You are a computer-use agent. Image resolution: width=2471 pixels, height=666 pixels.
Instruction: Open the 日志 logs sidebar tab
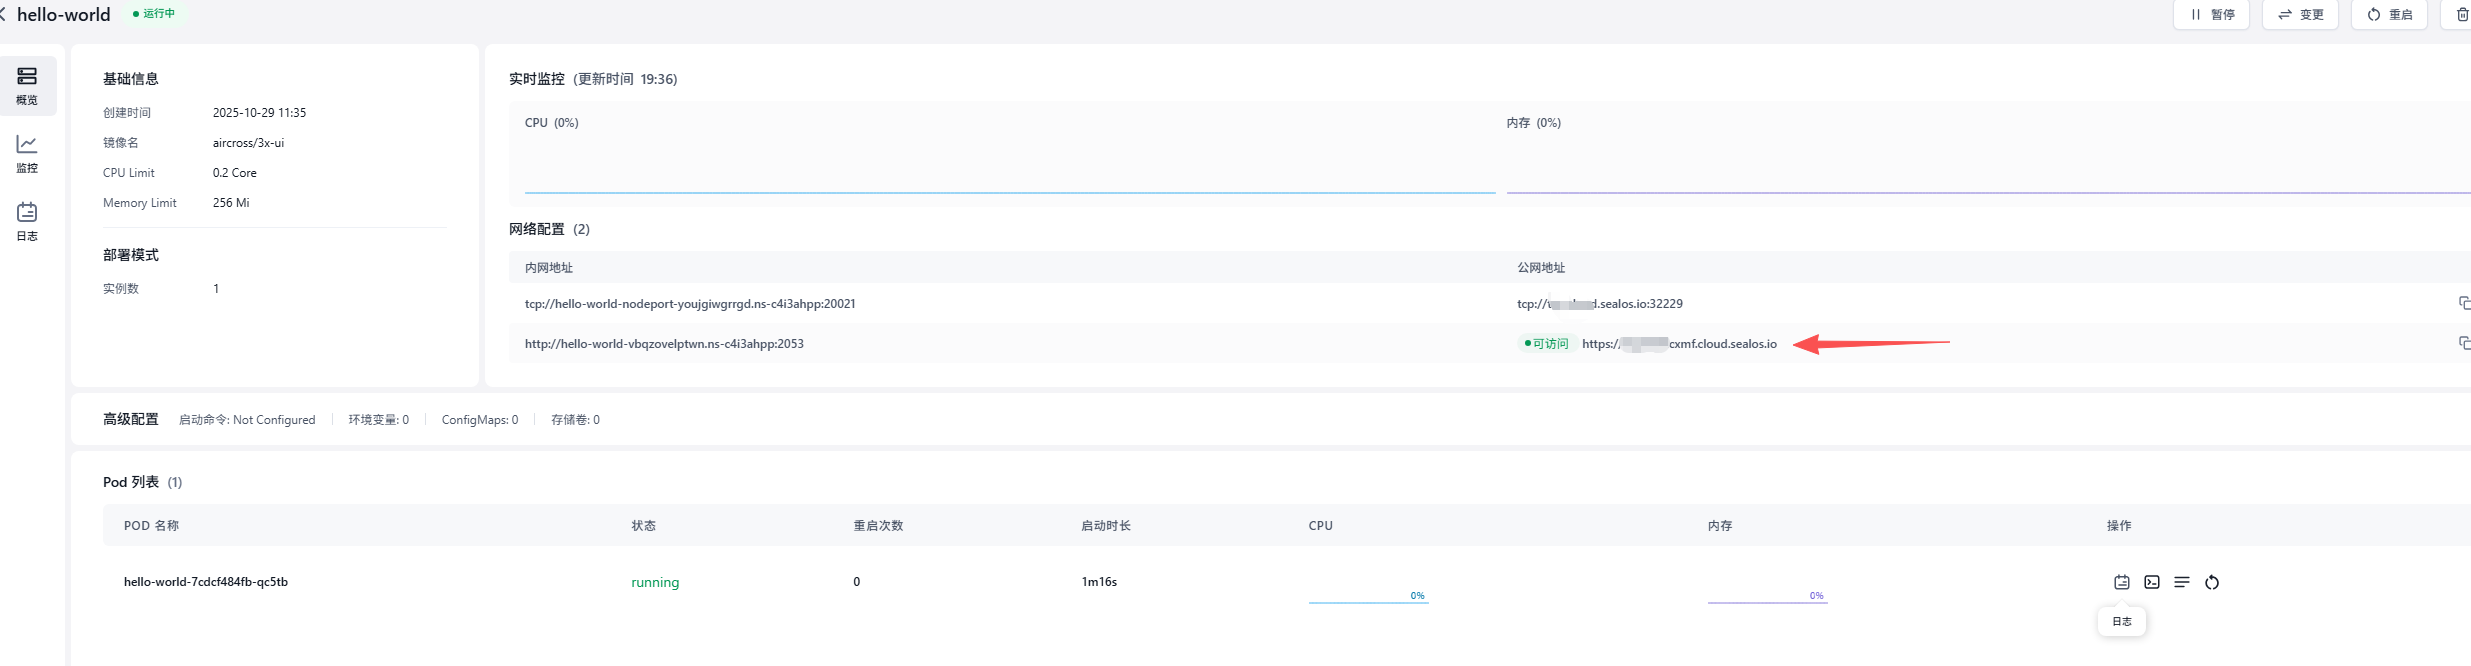click(x=27, y=222)
